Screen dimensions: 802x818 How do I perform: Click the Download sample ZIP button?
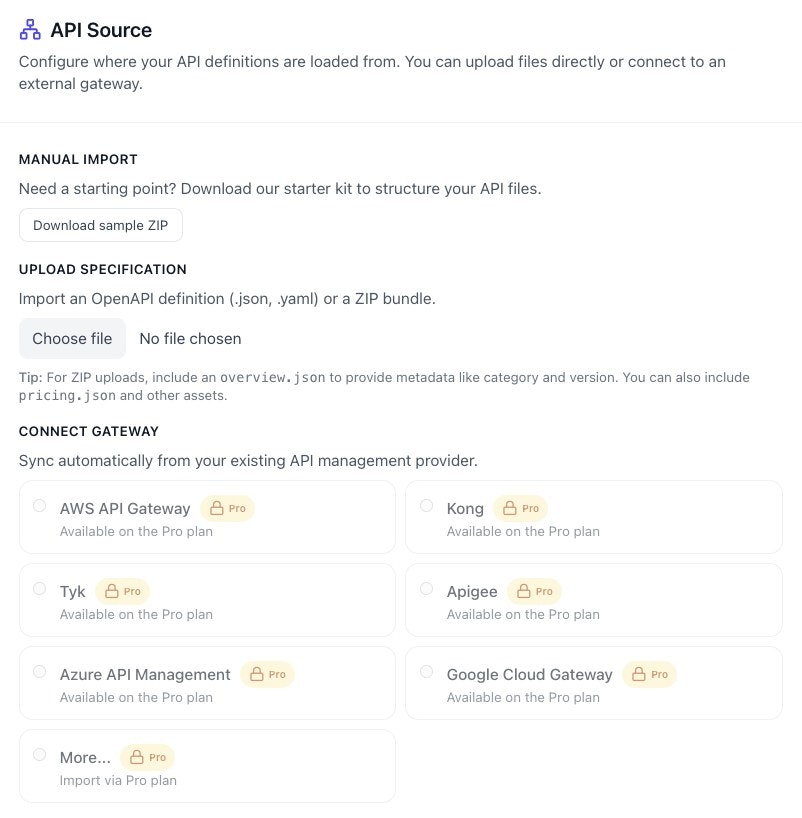[x=100, y=225]
